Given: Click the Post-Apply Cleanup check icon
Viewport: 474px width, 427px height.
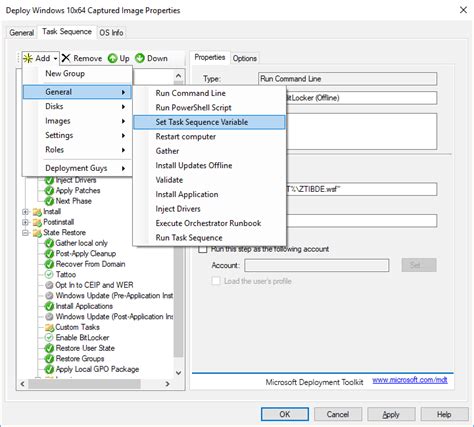Looking at the screenshot, I should [49, 254].
